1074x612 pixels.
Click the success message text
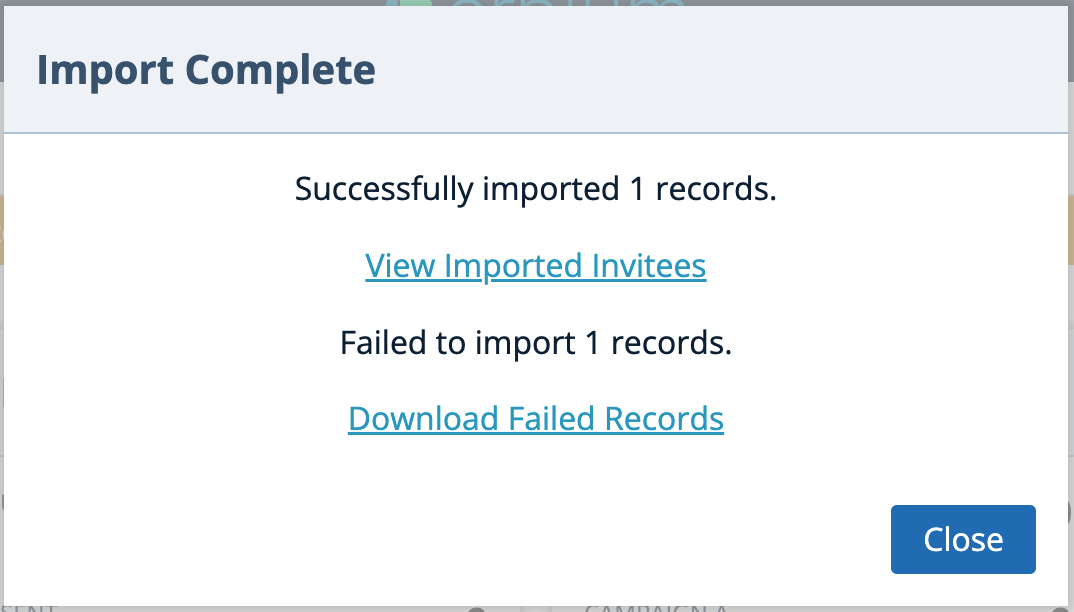tap(536, 189)
